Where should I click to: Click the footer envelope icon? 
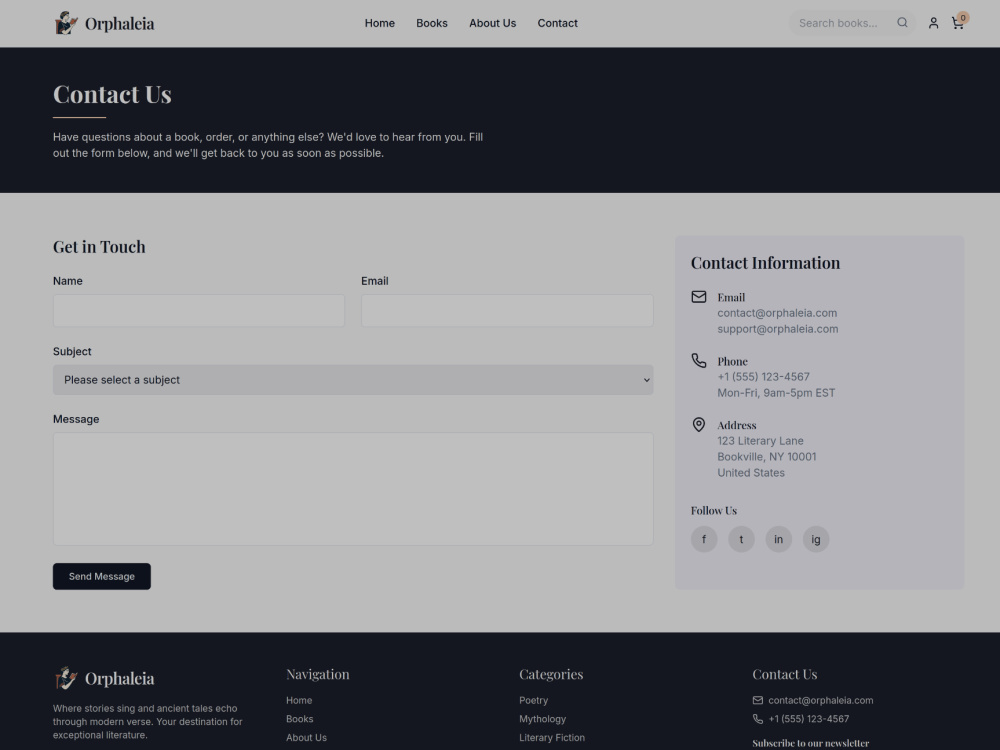point(758,700)
